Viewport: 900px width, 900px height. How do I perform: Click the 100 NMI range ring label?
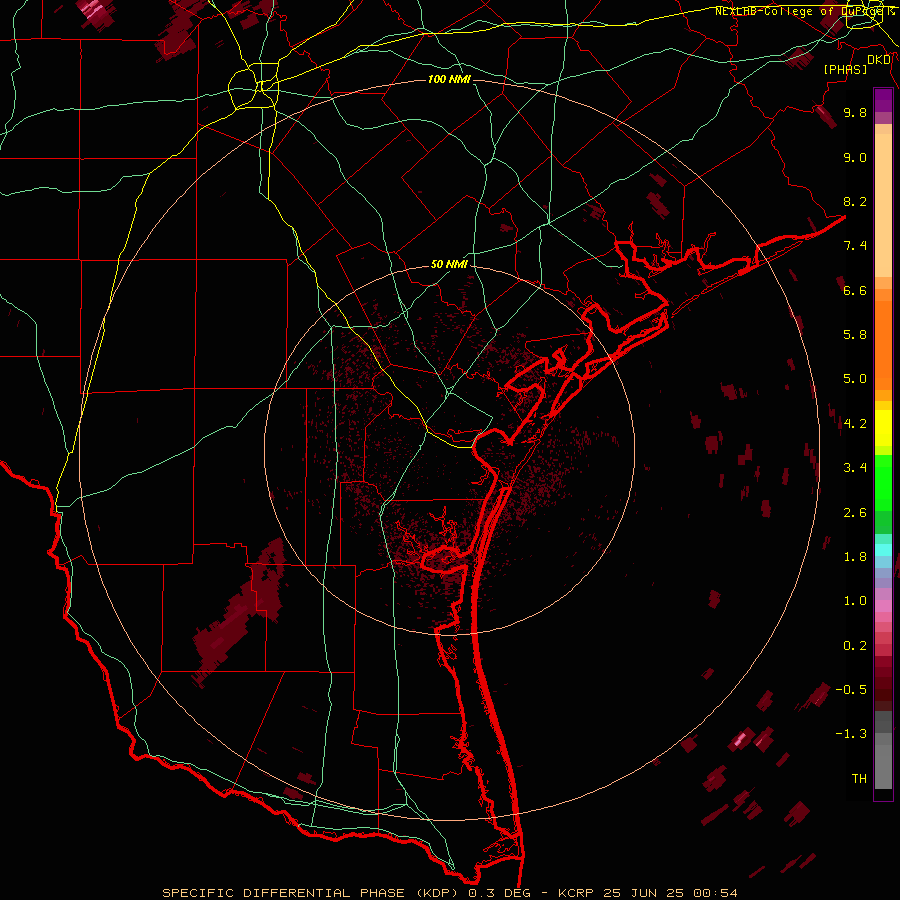point(449,79)
